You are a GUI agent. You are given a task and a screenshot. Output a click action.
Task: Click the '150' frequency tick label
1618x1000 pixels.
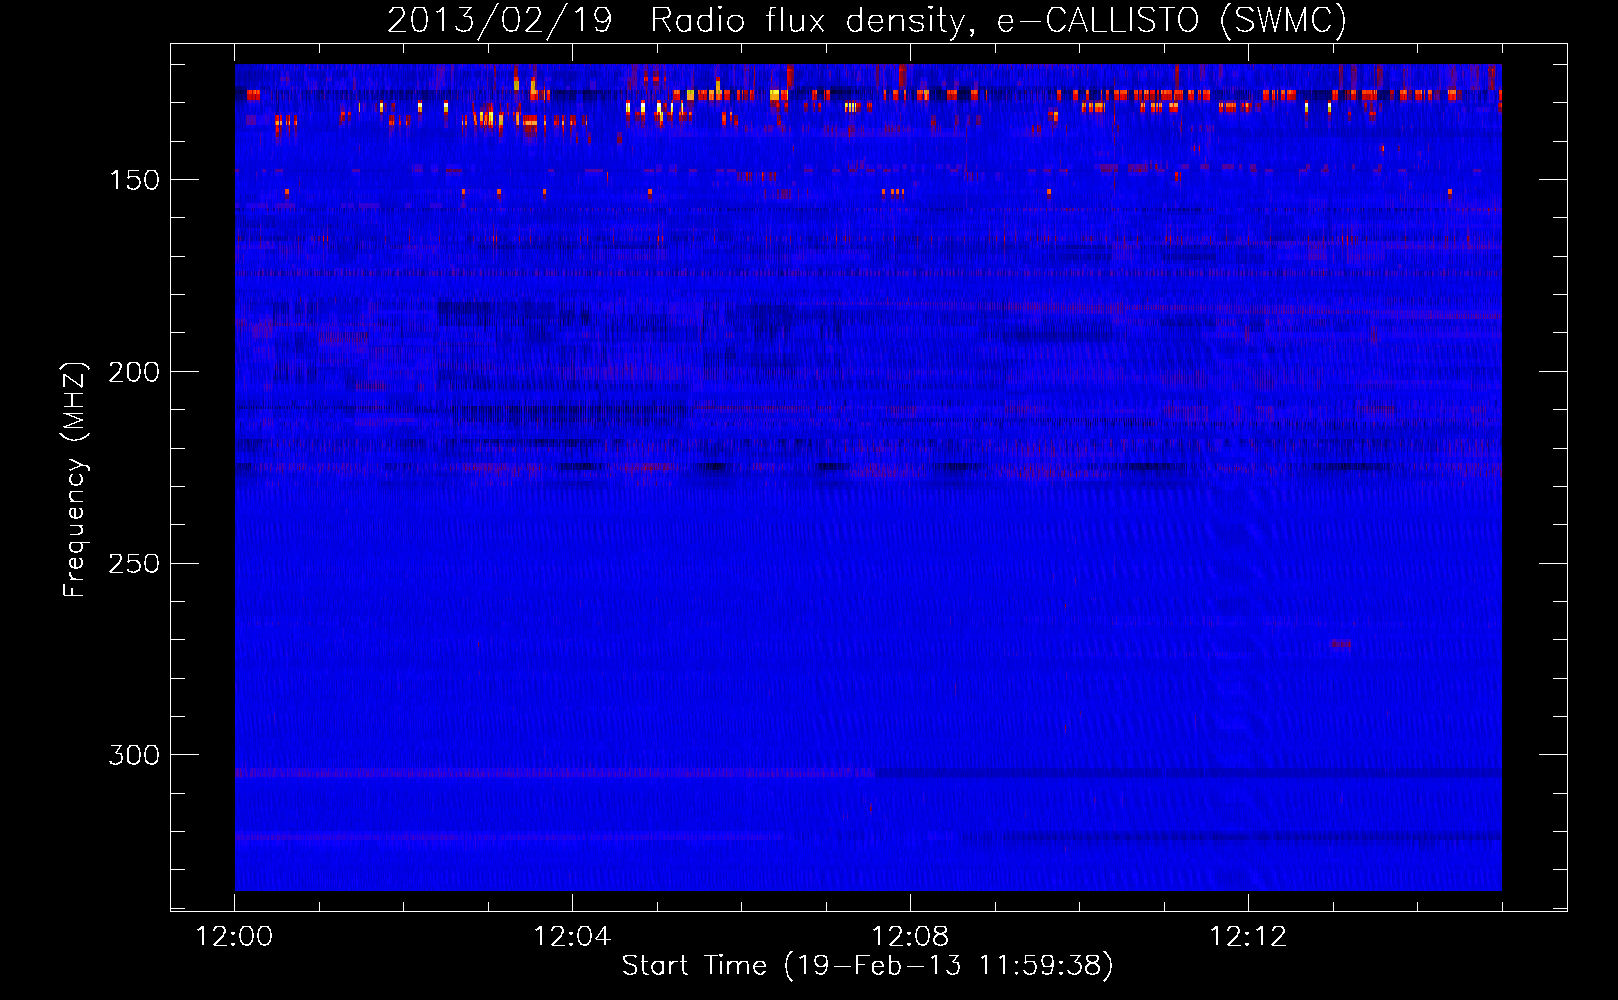pyautogui.click(x=134, y=180)
